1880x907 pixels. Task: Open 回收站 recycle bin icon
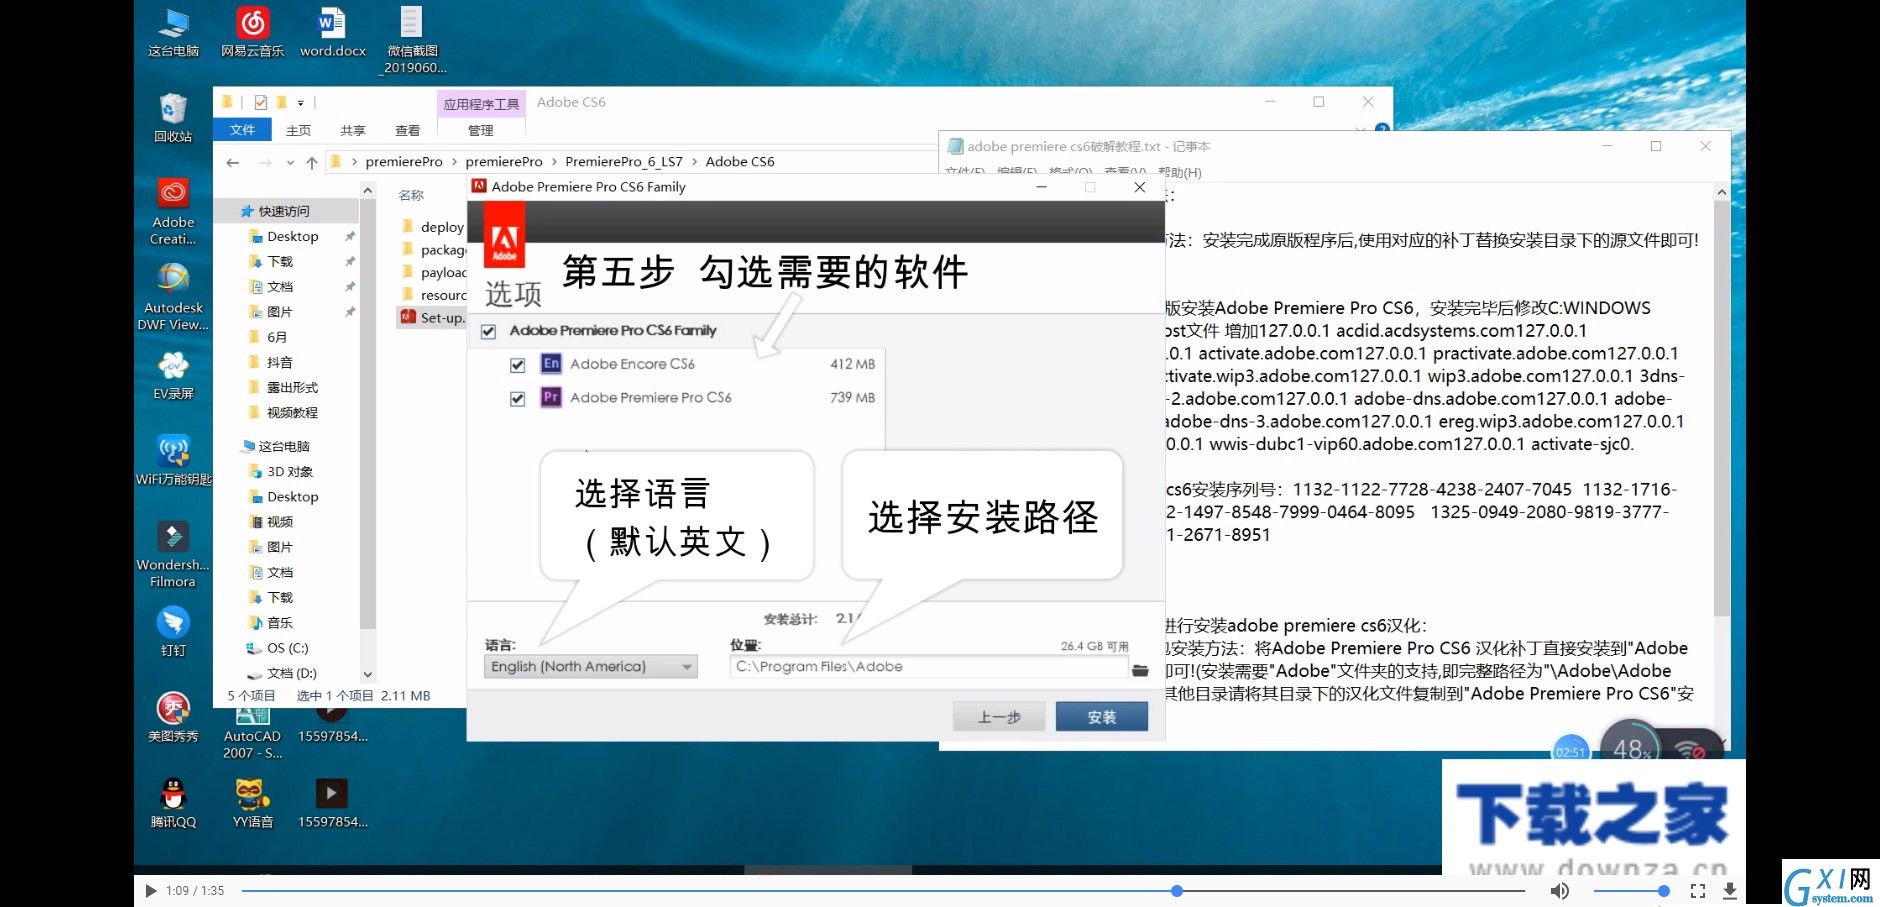tap(173, 117)
